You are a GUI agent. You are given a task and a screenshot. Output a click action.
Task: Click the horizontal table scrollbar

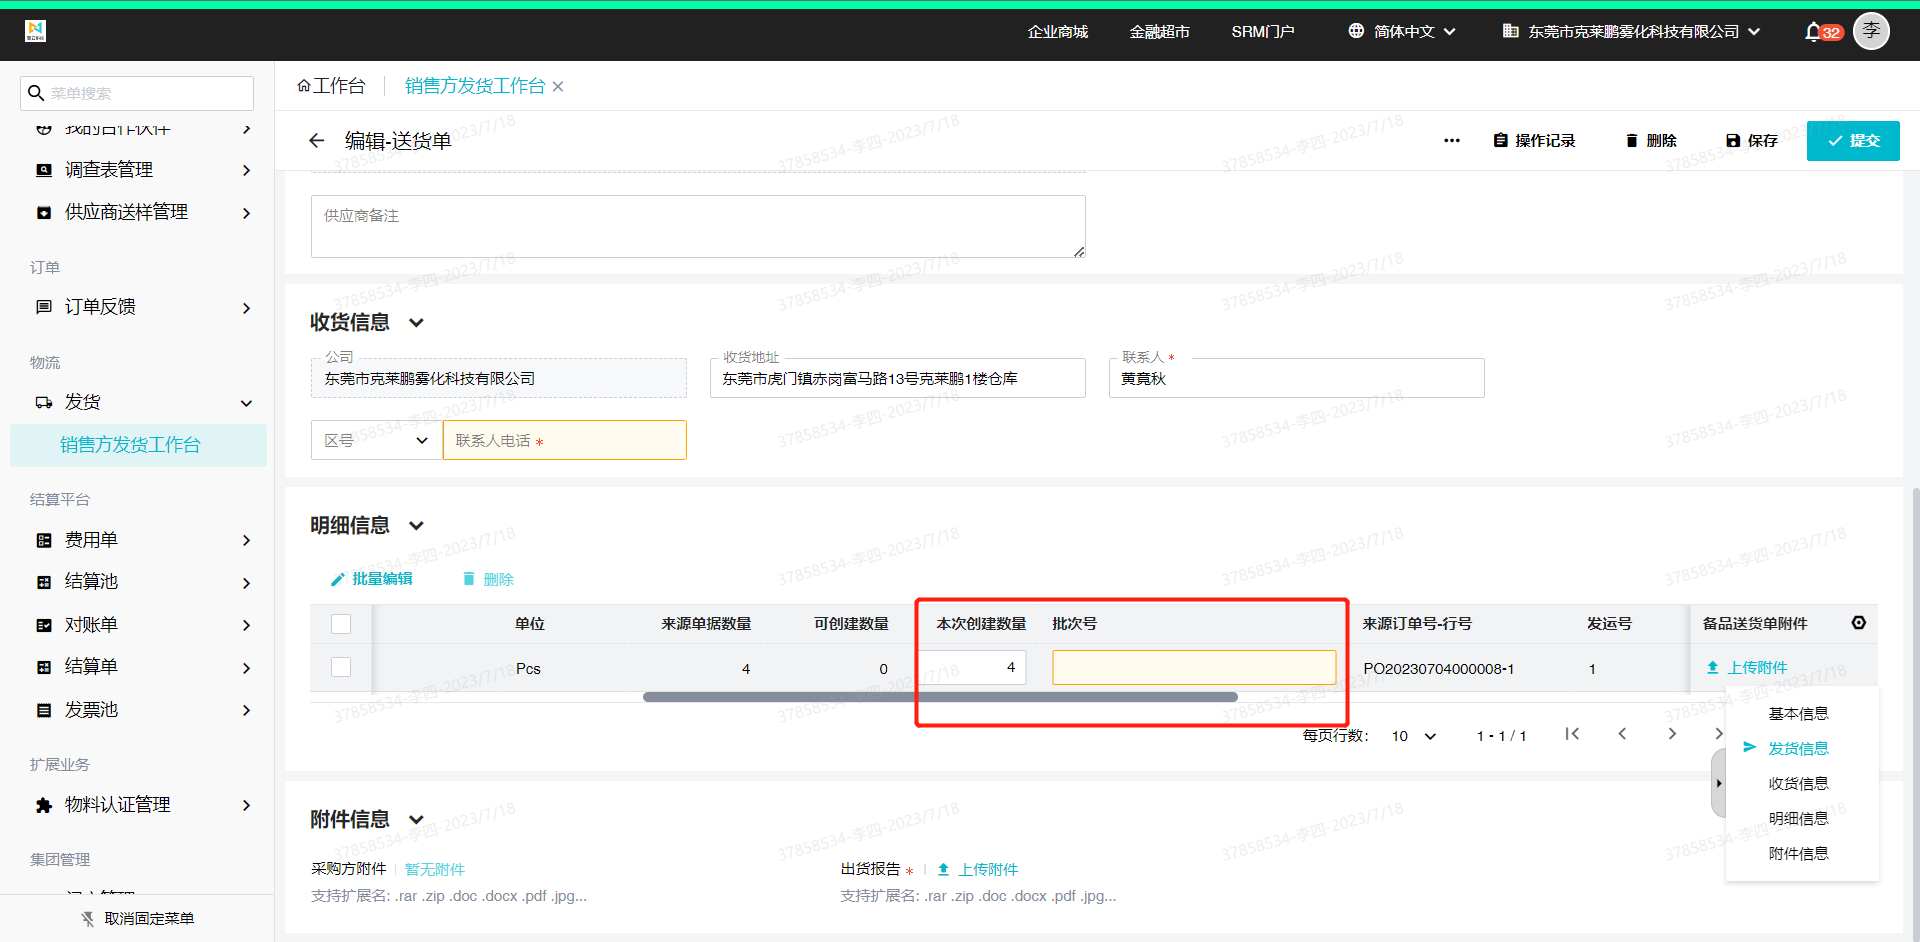(x=940, y=697)
